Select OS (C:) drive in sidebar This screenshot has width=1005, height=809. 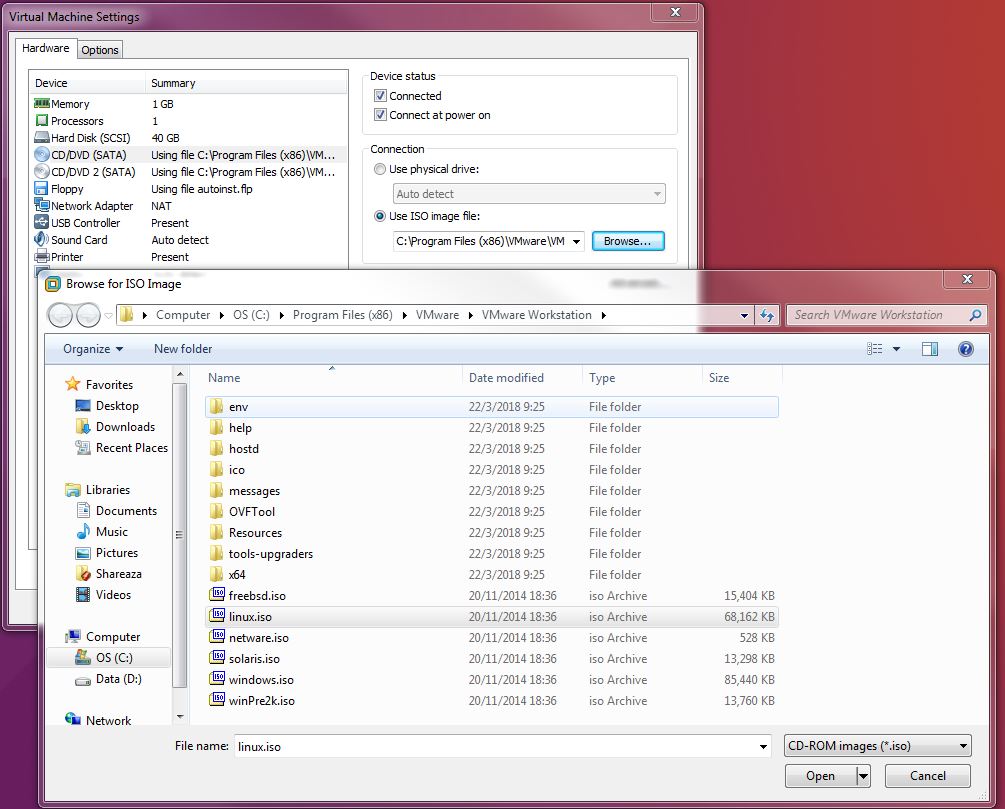pos(114,658)
